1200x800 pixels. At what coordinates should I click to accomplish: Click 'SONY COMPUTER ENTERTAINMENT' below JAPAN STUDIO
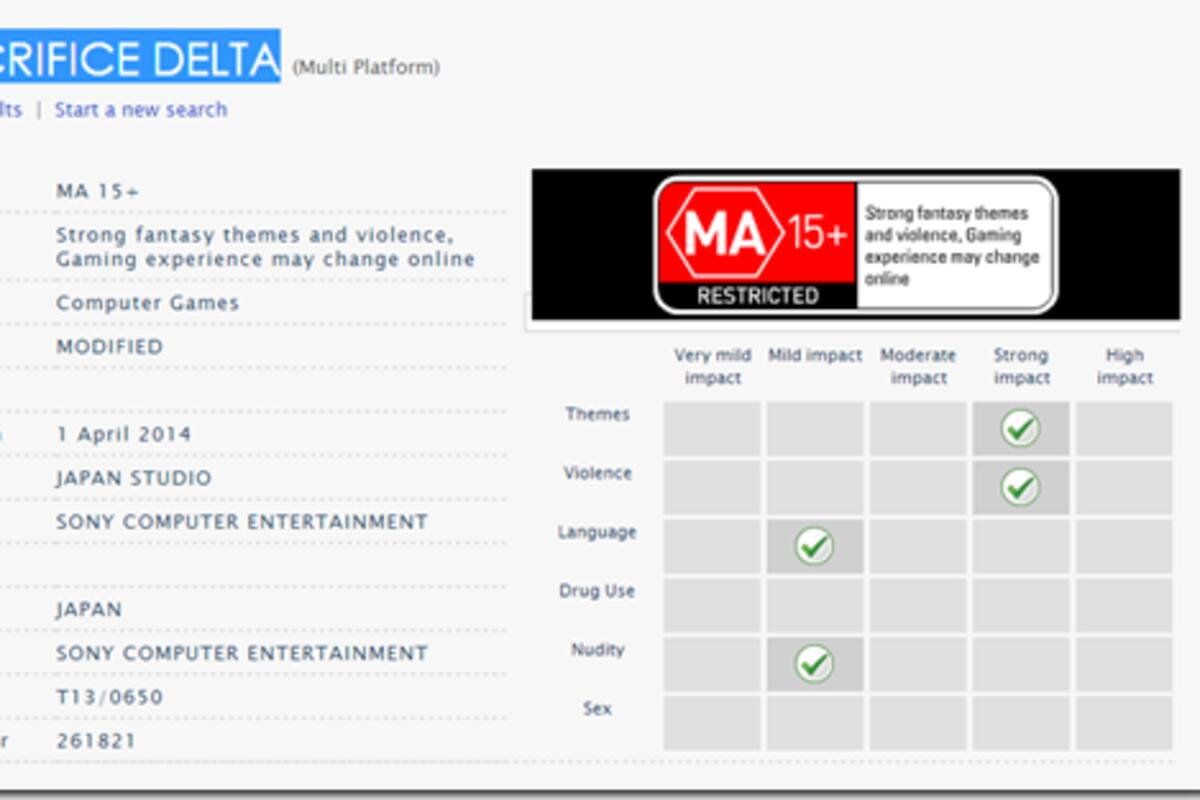(x=242, y=522)
